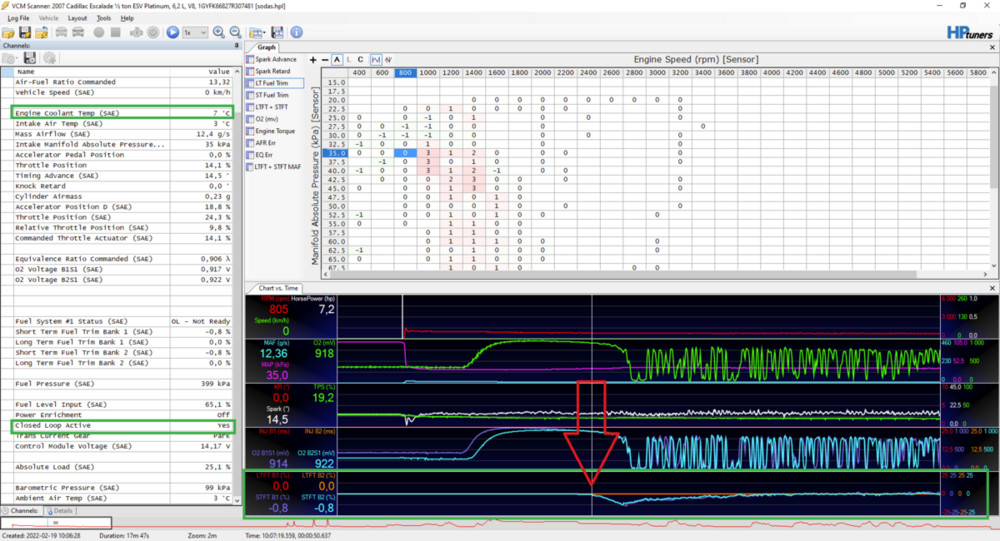This screenshot has height=541, width=1000.
Task: Click the plus icon above the graph table
Action: click(x=313, y=60)
